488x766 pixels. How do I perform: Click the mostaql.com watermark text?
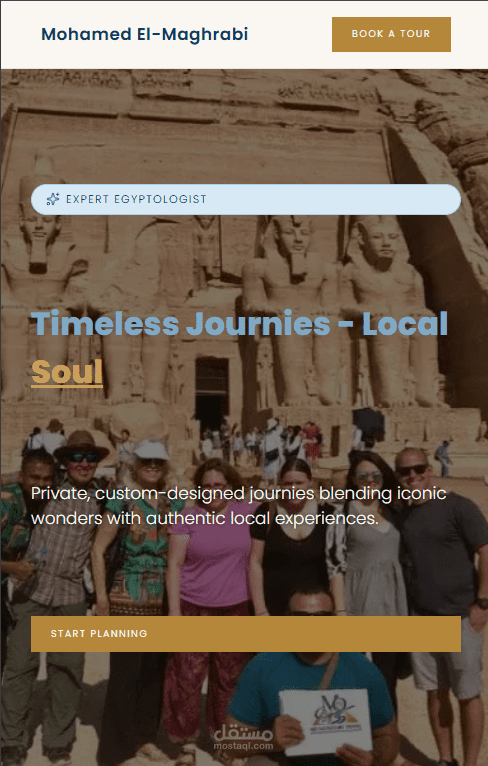tap(243, 746)
